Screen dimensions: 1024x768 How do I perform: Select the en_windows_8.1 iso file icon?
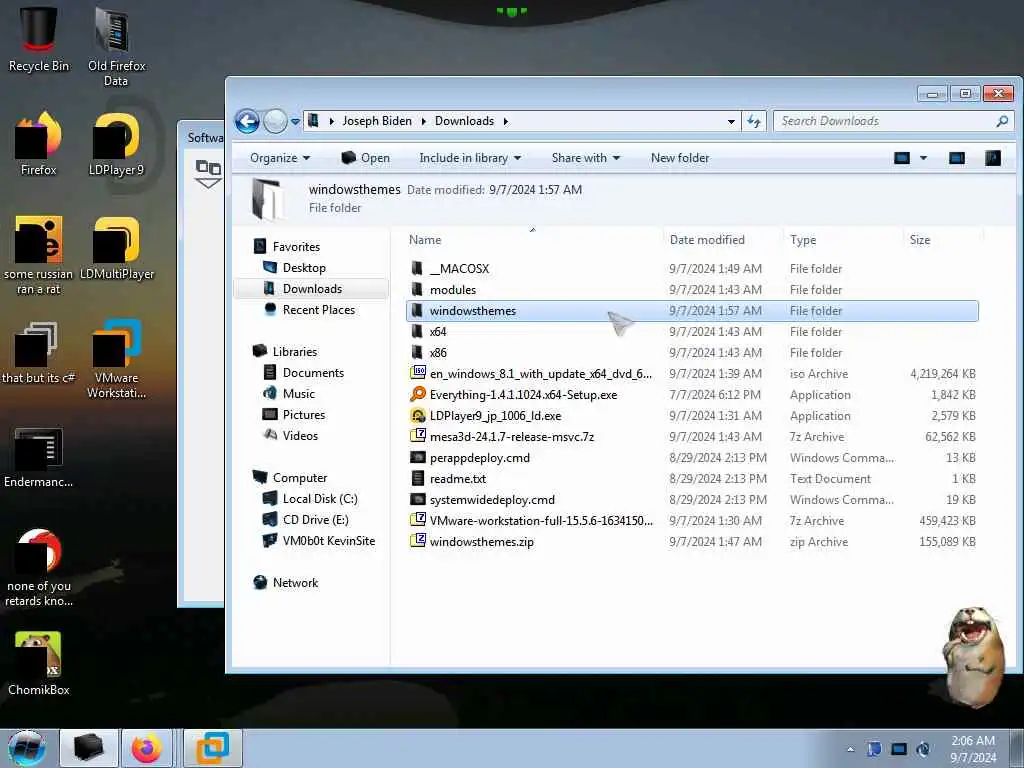tap(418, 373)
